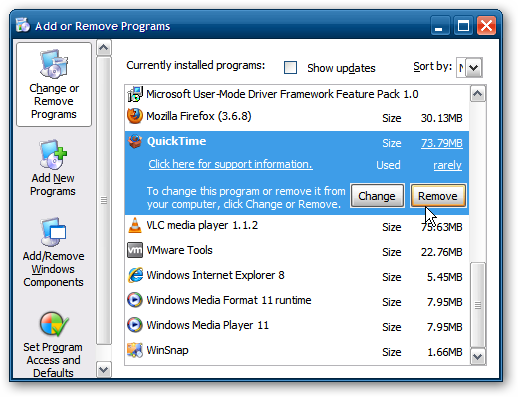Image resolution: width=518 pixels, height=397 pixels.
Task: Click program list scrollbar up arrow
Action: click(x=478, y=94)
